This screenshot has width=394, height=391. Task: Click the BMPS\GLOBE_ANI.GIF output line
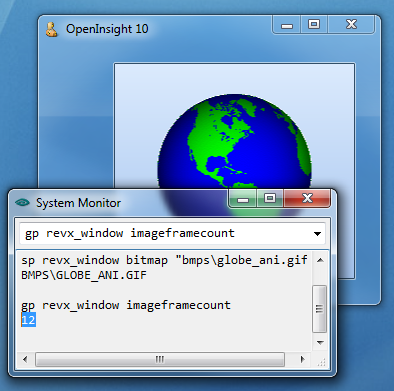(84, 275)
